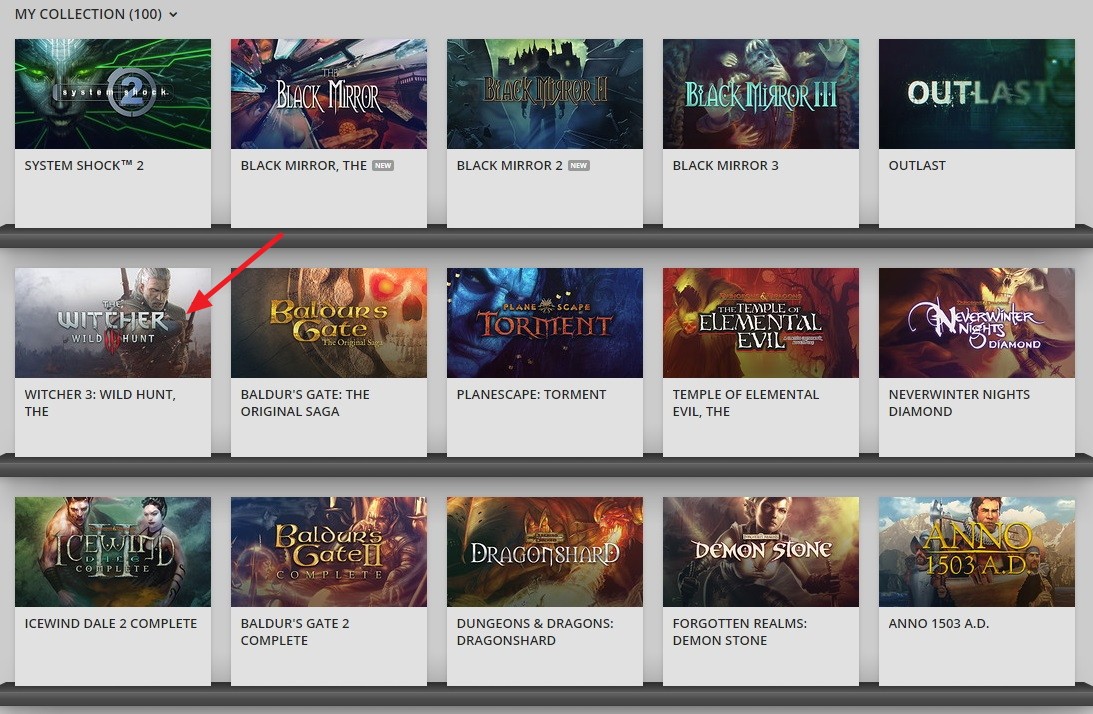
Task: Open the Planescape Torment cover art
Action: [x=545, y=323]
